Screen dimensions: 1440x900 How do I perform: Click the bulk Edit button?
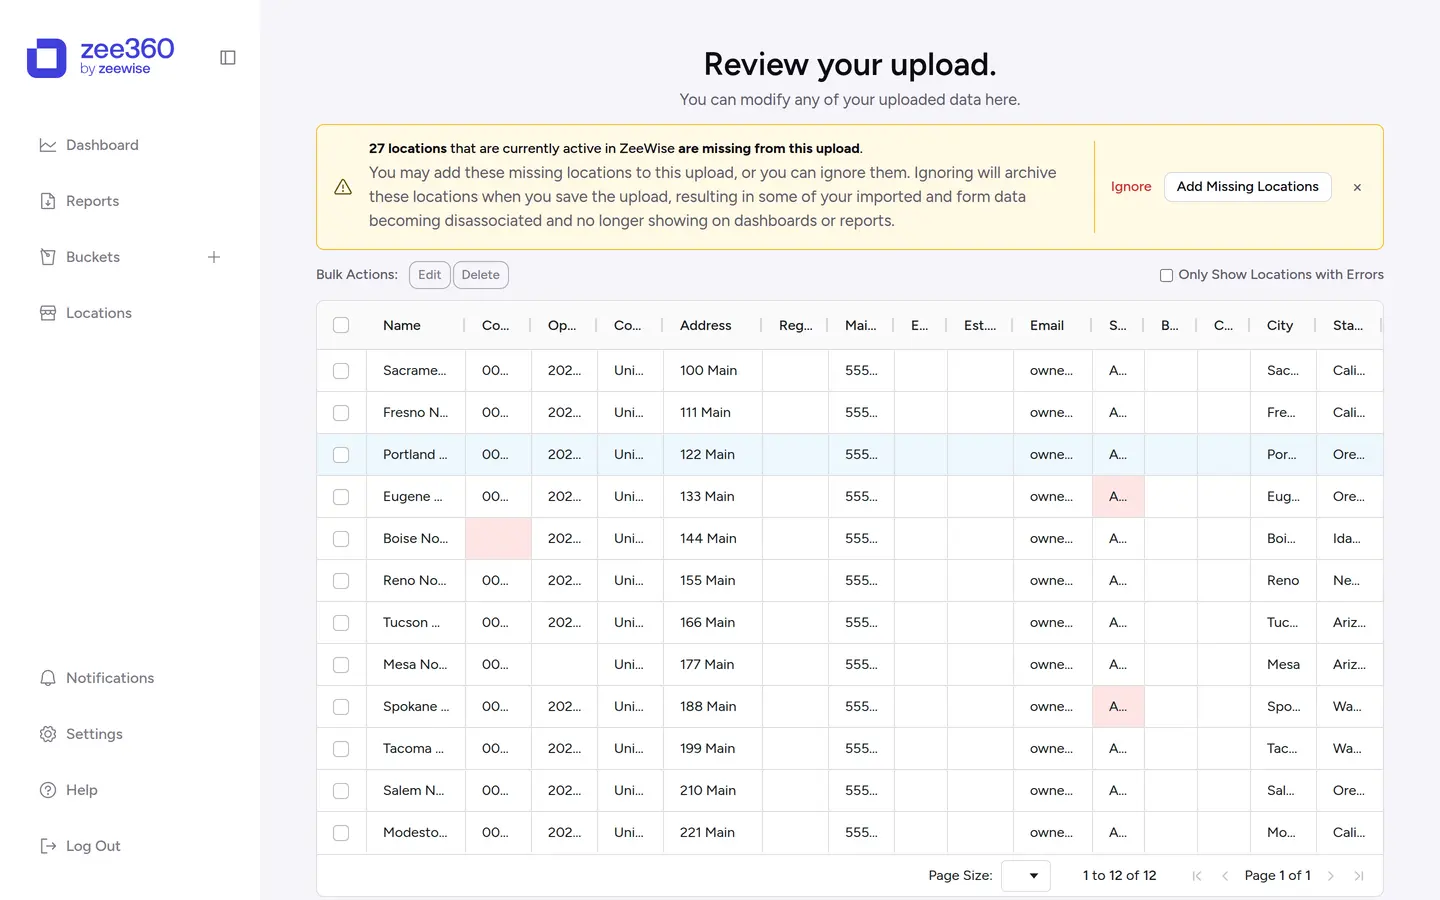429,275
